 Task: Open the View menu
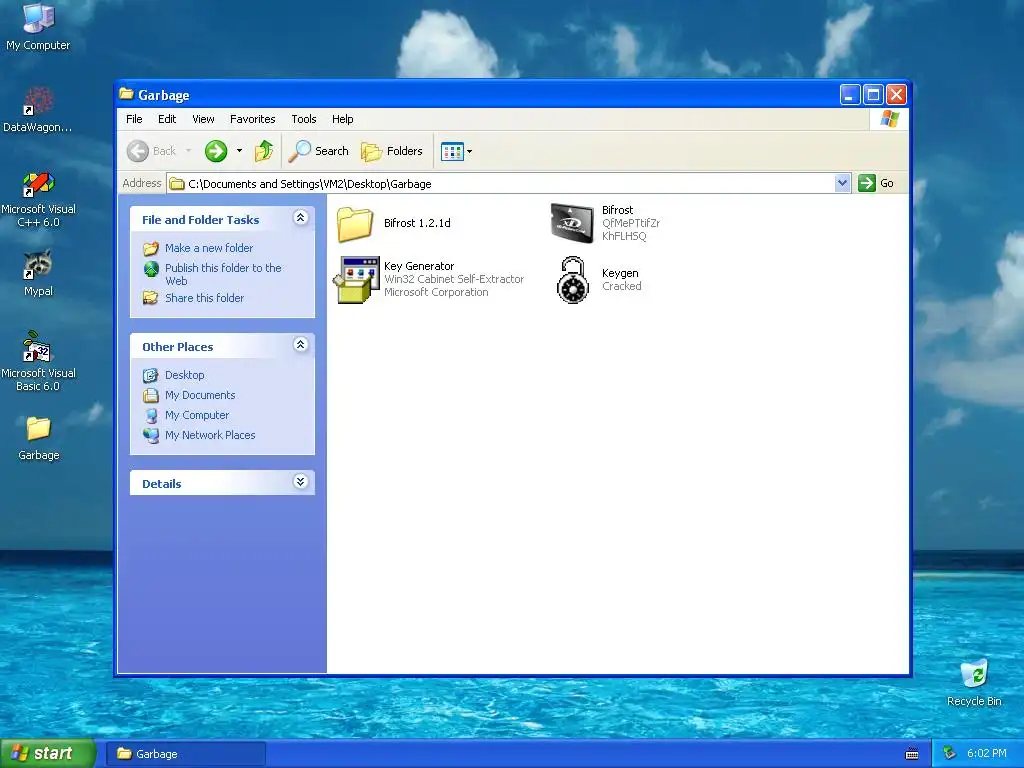(x=203, y=119)
